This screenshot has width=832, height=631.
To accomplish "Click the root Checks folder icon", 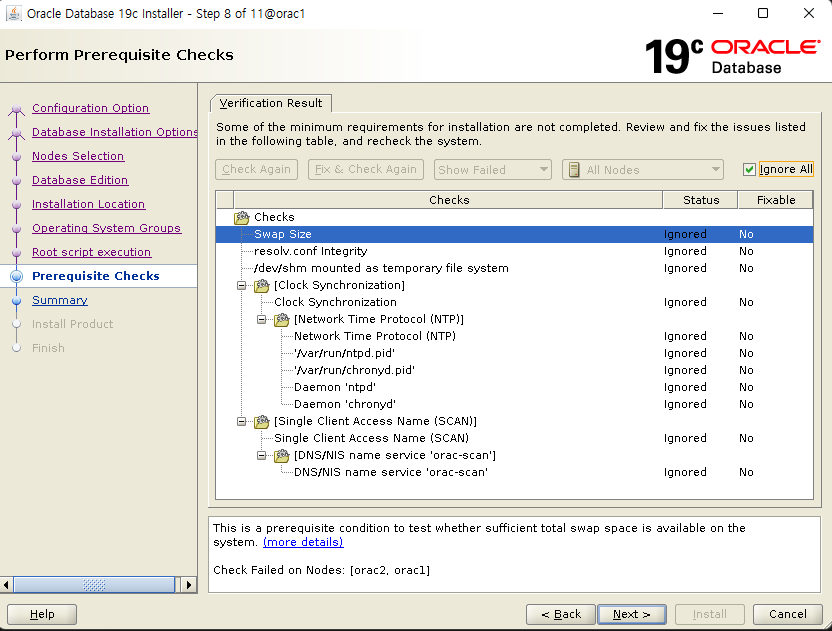I will point(241,217).
